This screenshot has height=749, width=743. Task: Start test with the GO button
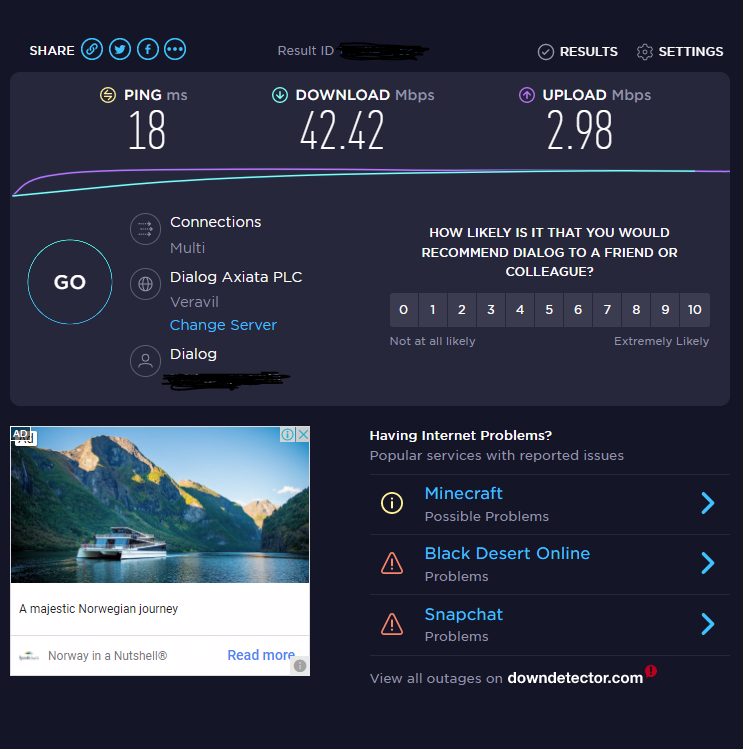click(70, 282)
